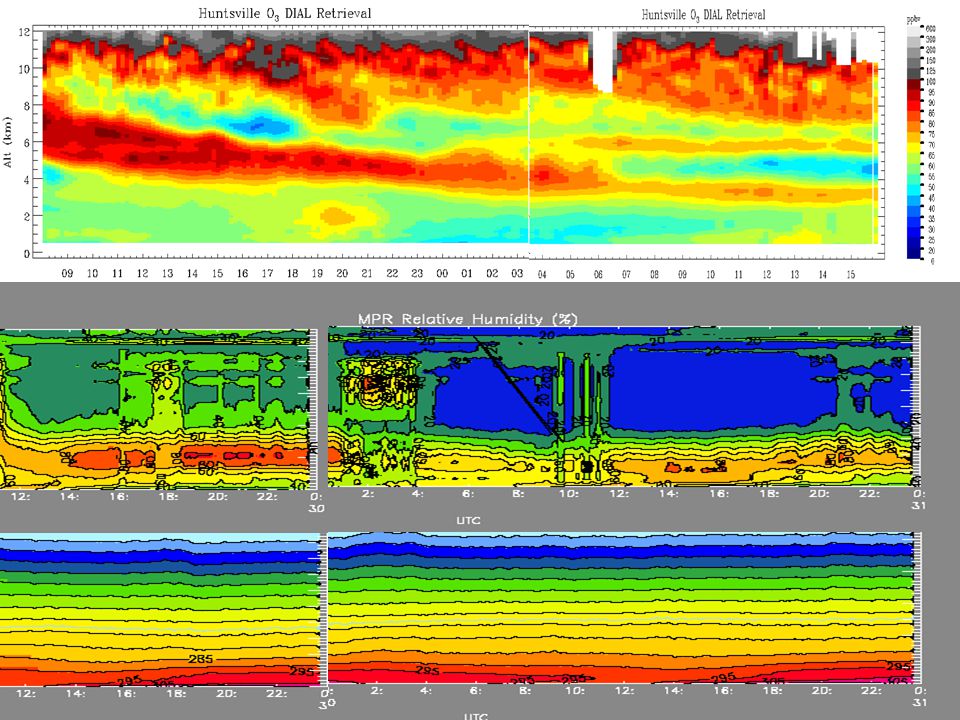
Task: Click hour '20' on left ozone plot axis
Action: pyautogui.click(x=342, y=273)
